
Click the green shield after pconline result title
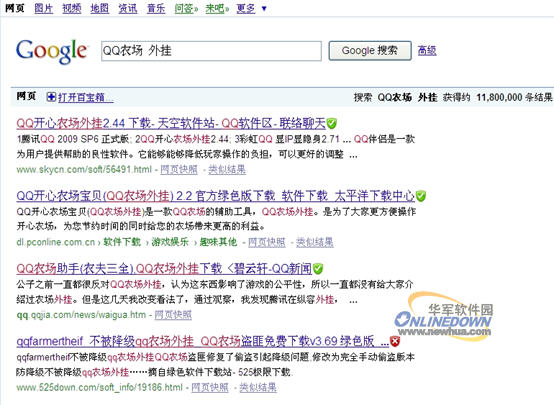(x=420, y=196)
